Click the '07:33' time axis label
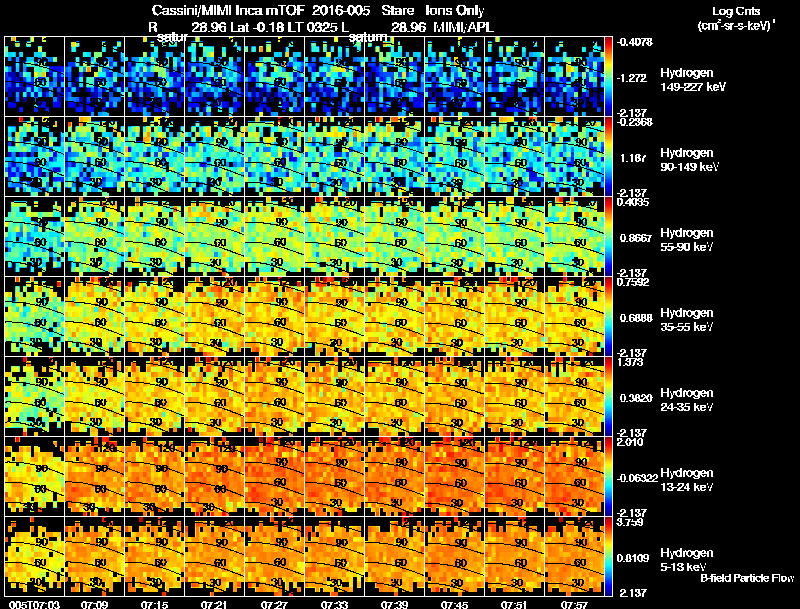The height and width of the screenshot is (609, 800). pyautogui.click(x=334, y=605)
